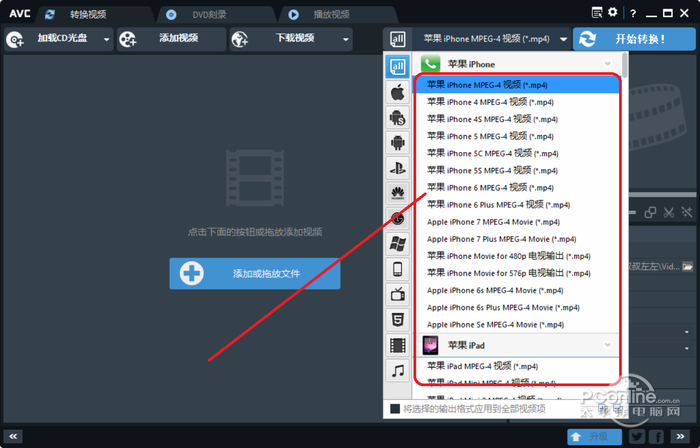The image size is (700, 448).
Task: Select iPhone Movie for 480p 电视输出
Action: (516, 256)
